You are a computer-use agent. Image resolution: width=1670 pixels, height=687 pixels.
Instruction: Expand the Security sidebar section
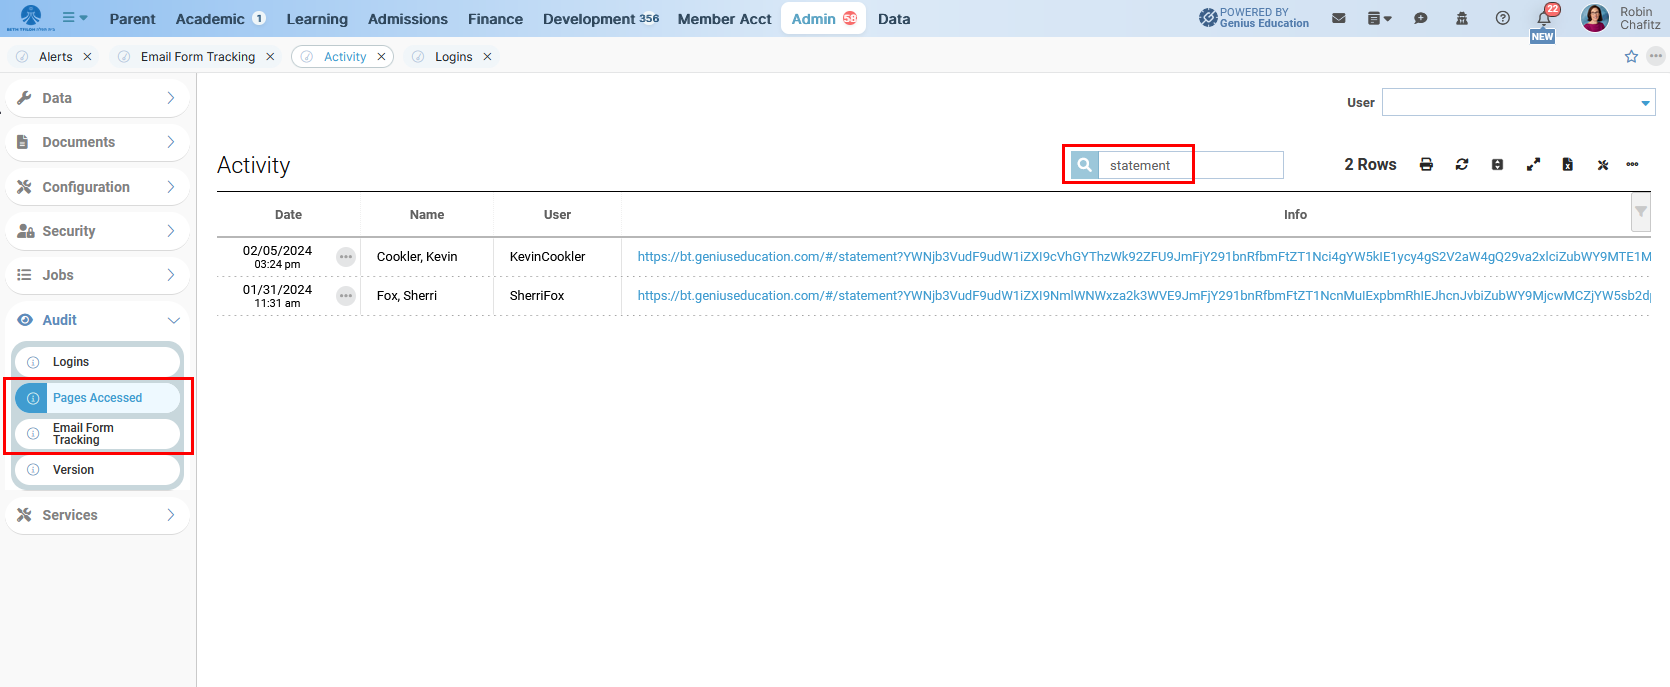click(x=97, y=231)
